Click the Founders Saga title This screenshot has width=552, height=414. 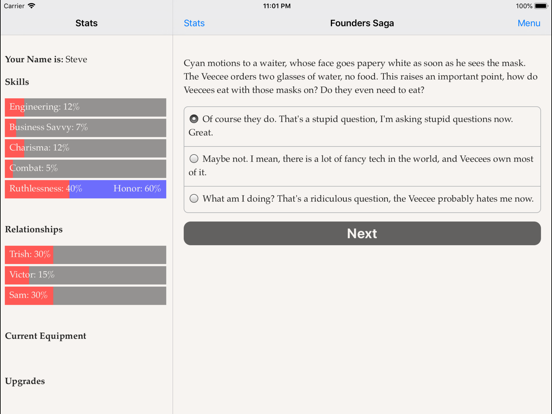362,23
